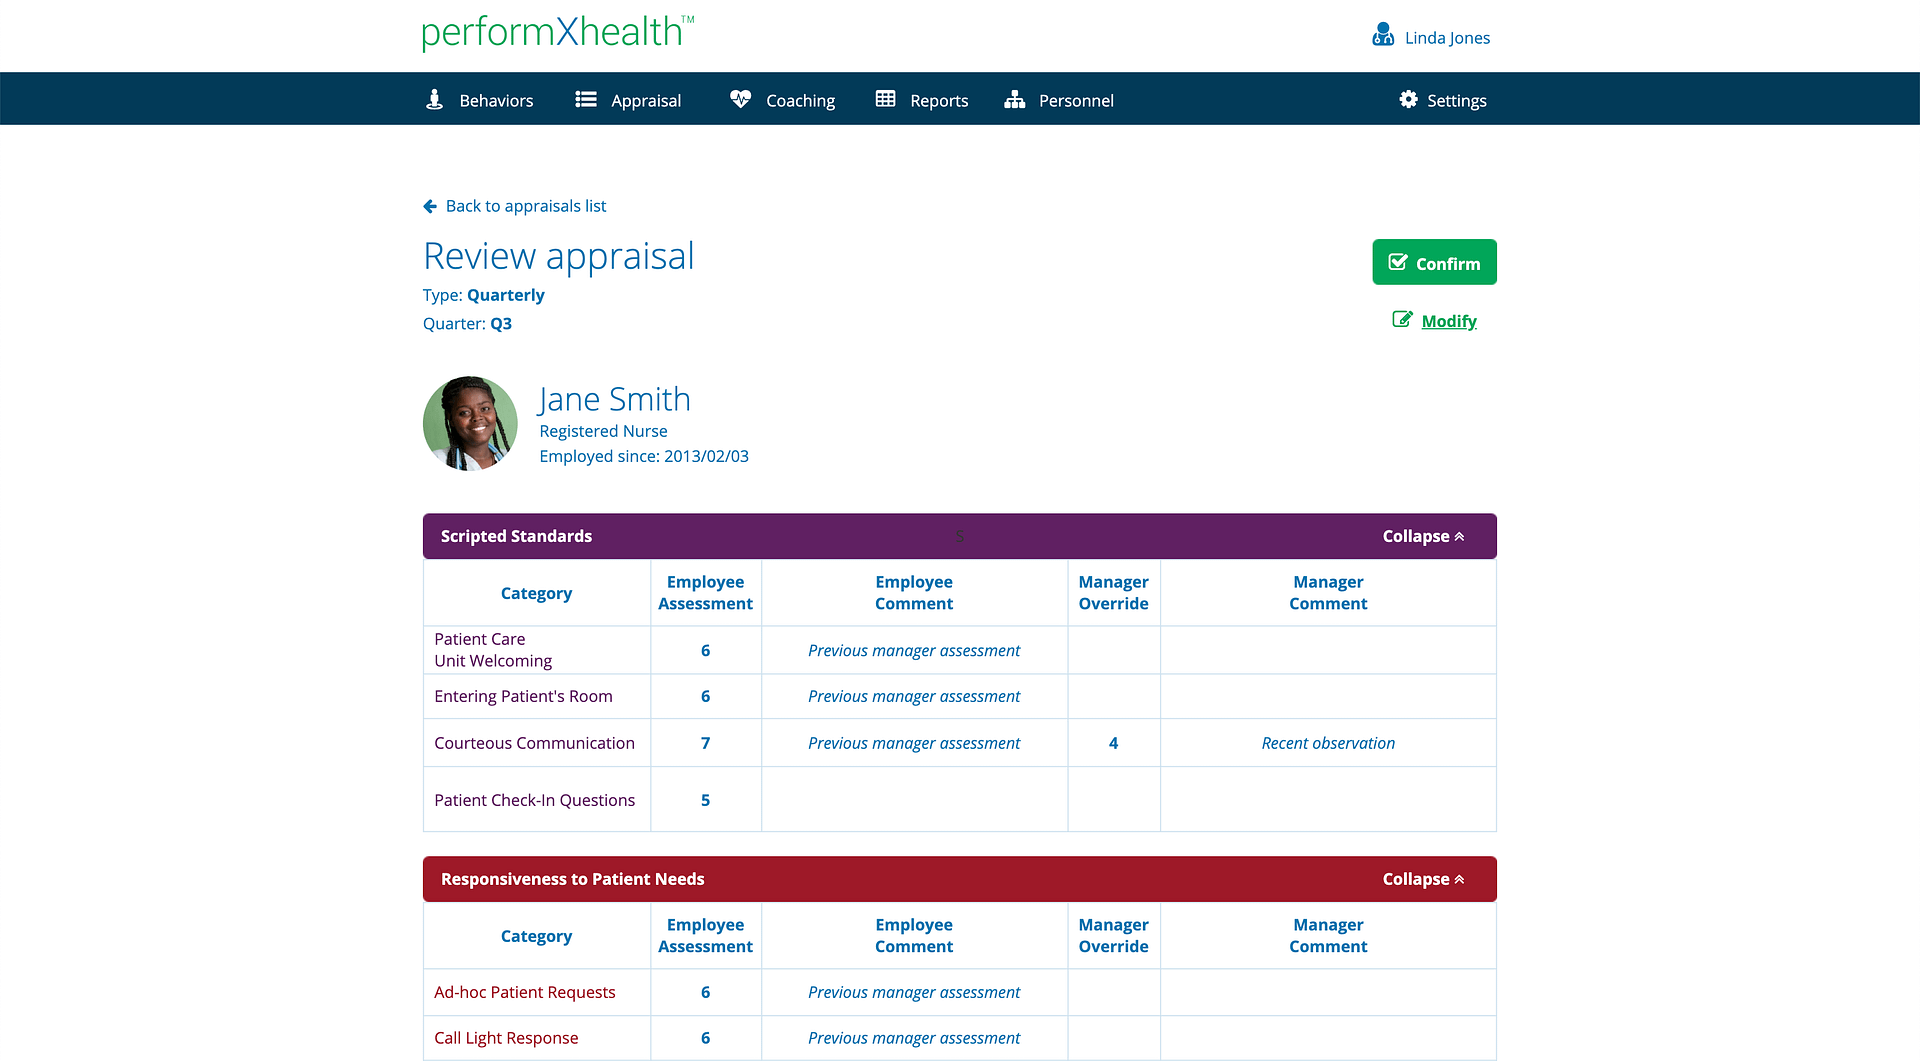Click the Registered Nurse job title
Image resolution: width=1920 pixels, height=1061 pixels.
point(603,431)
